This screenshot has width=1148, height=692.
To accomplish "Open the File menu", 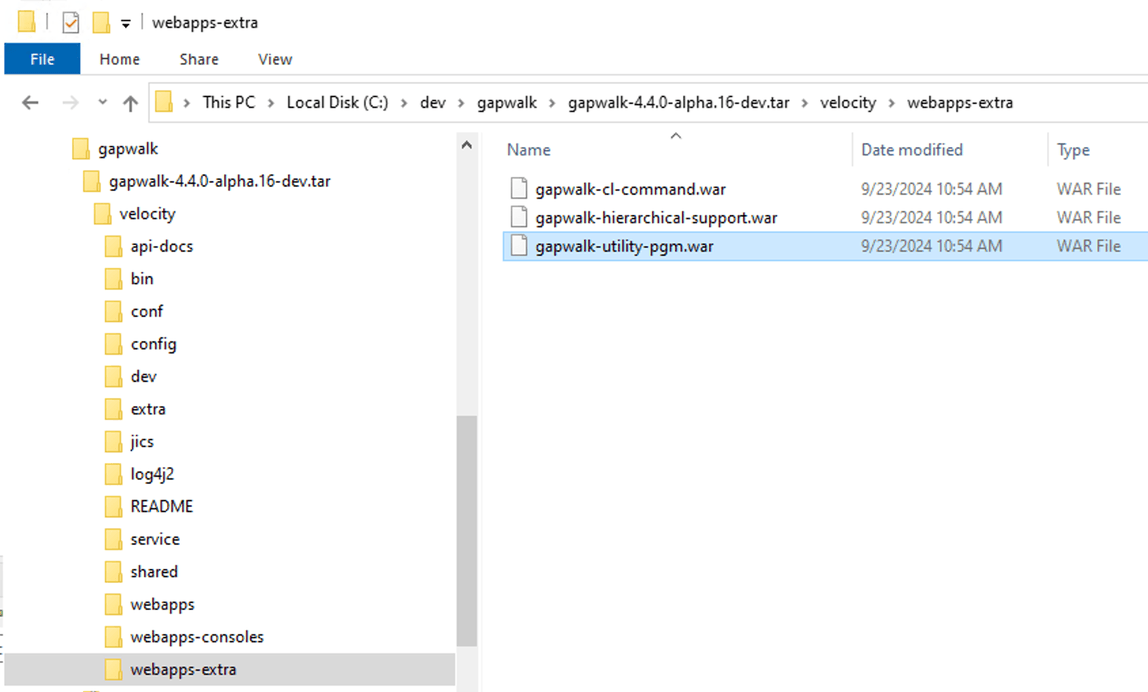I will tap(41, 59).
